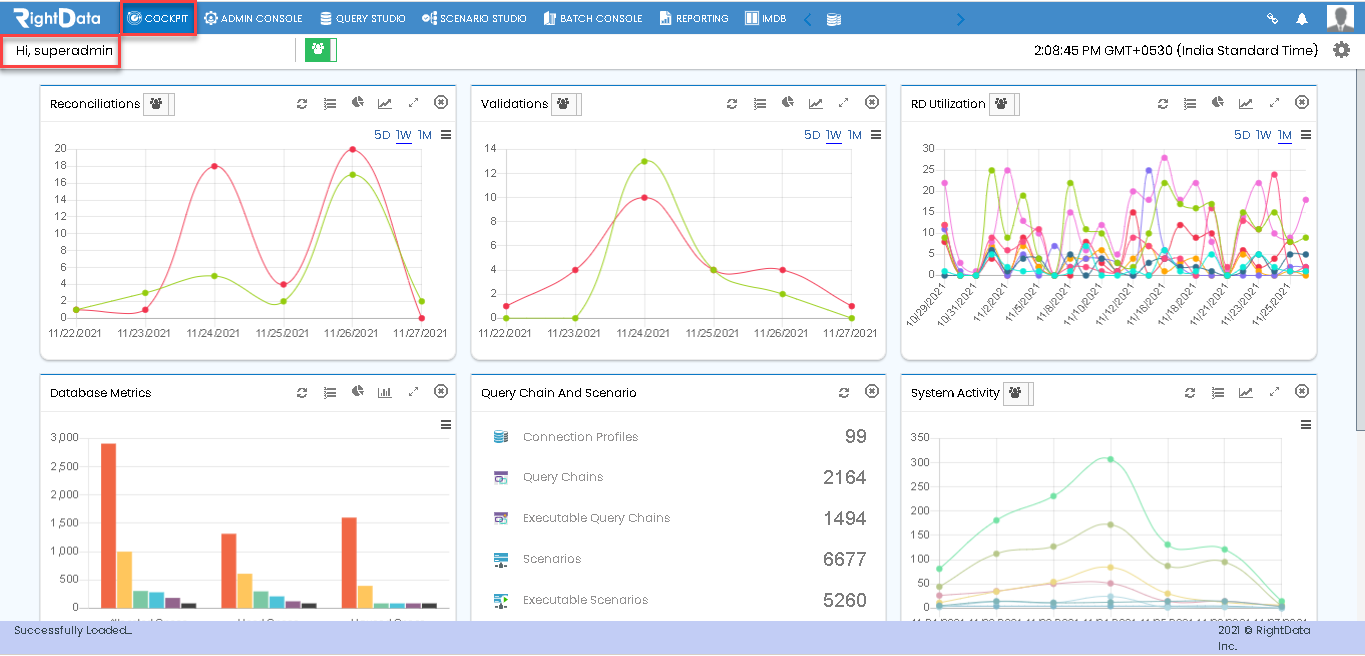Refresh the Reconciliations widget
The image size is (1365, 656).
click(302, 103)
